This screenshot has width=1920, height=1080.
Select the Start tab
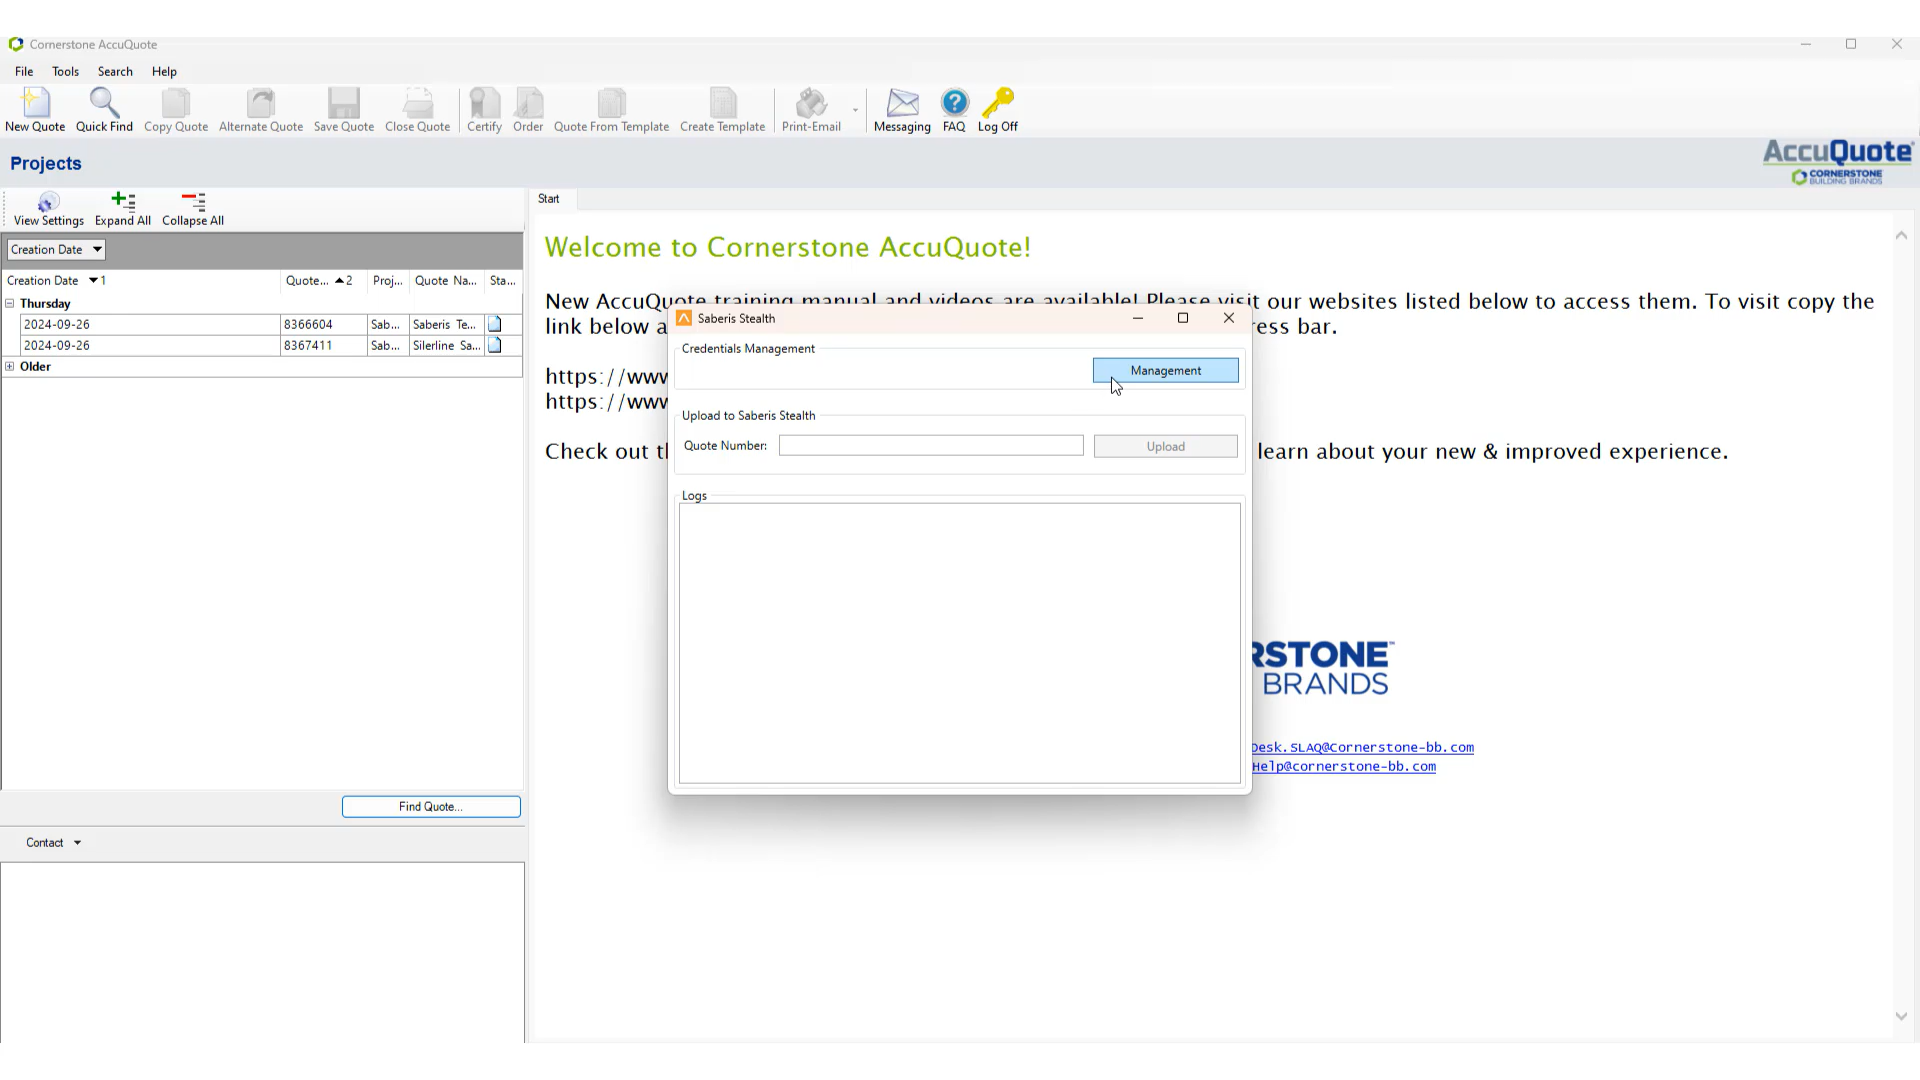click(549, 199)
